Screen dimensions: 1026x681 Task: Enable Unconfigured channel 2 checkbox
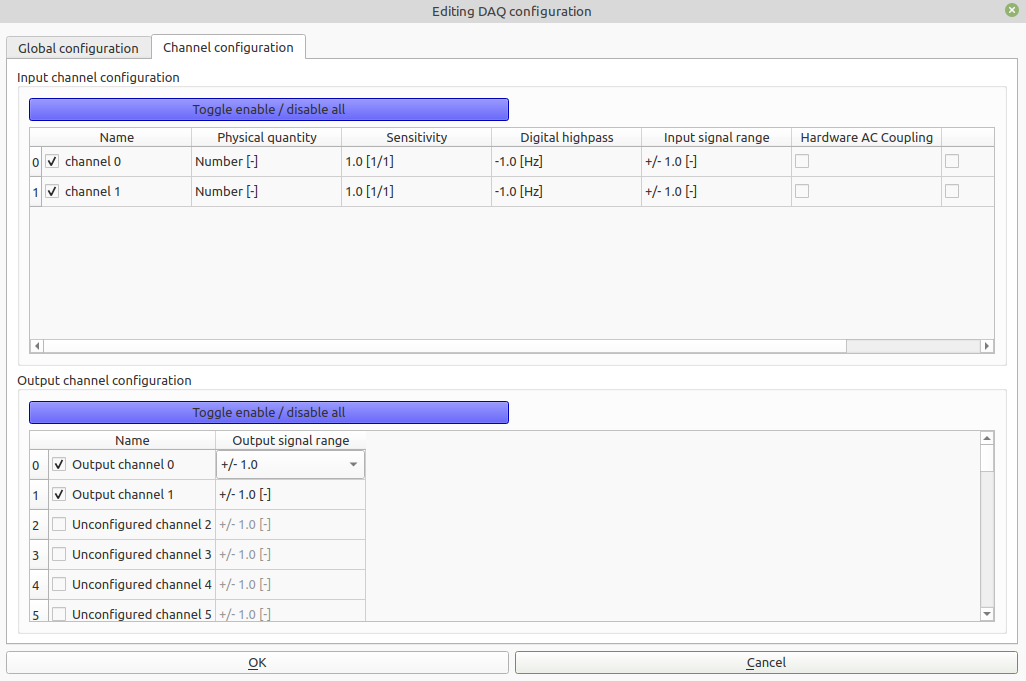[x=59, y=524]
